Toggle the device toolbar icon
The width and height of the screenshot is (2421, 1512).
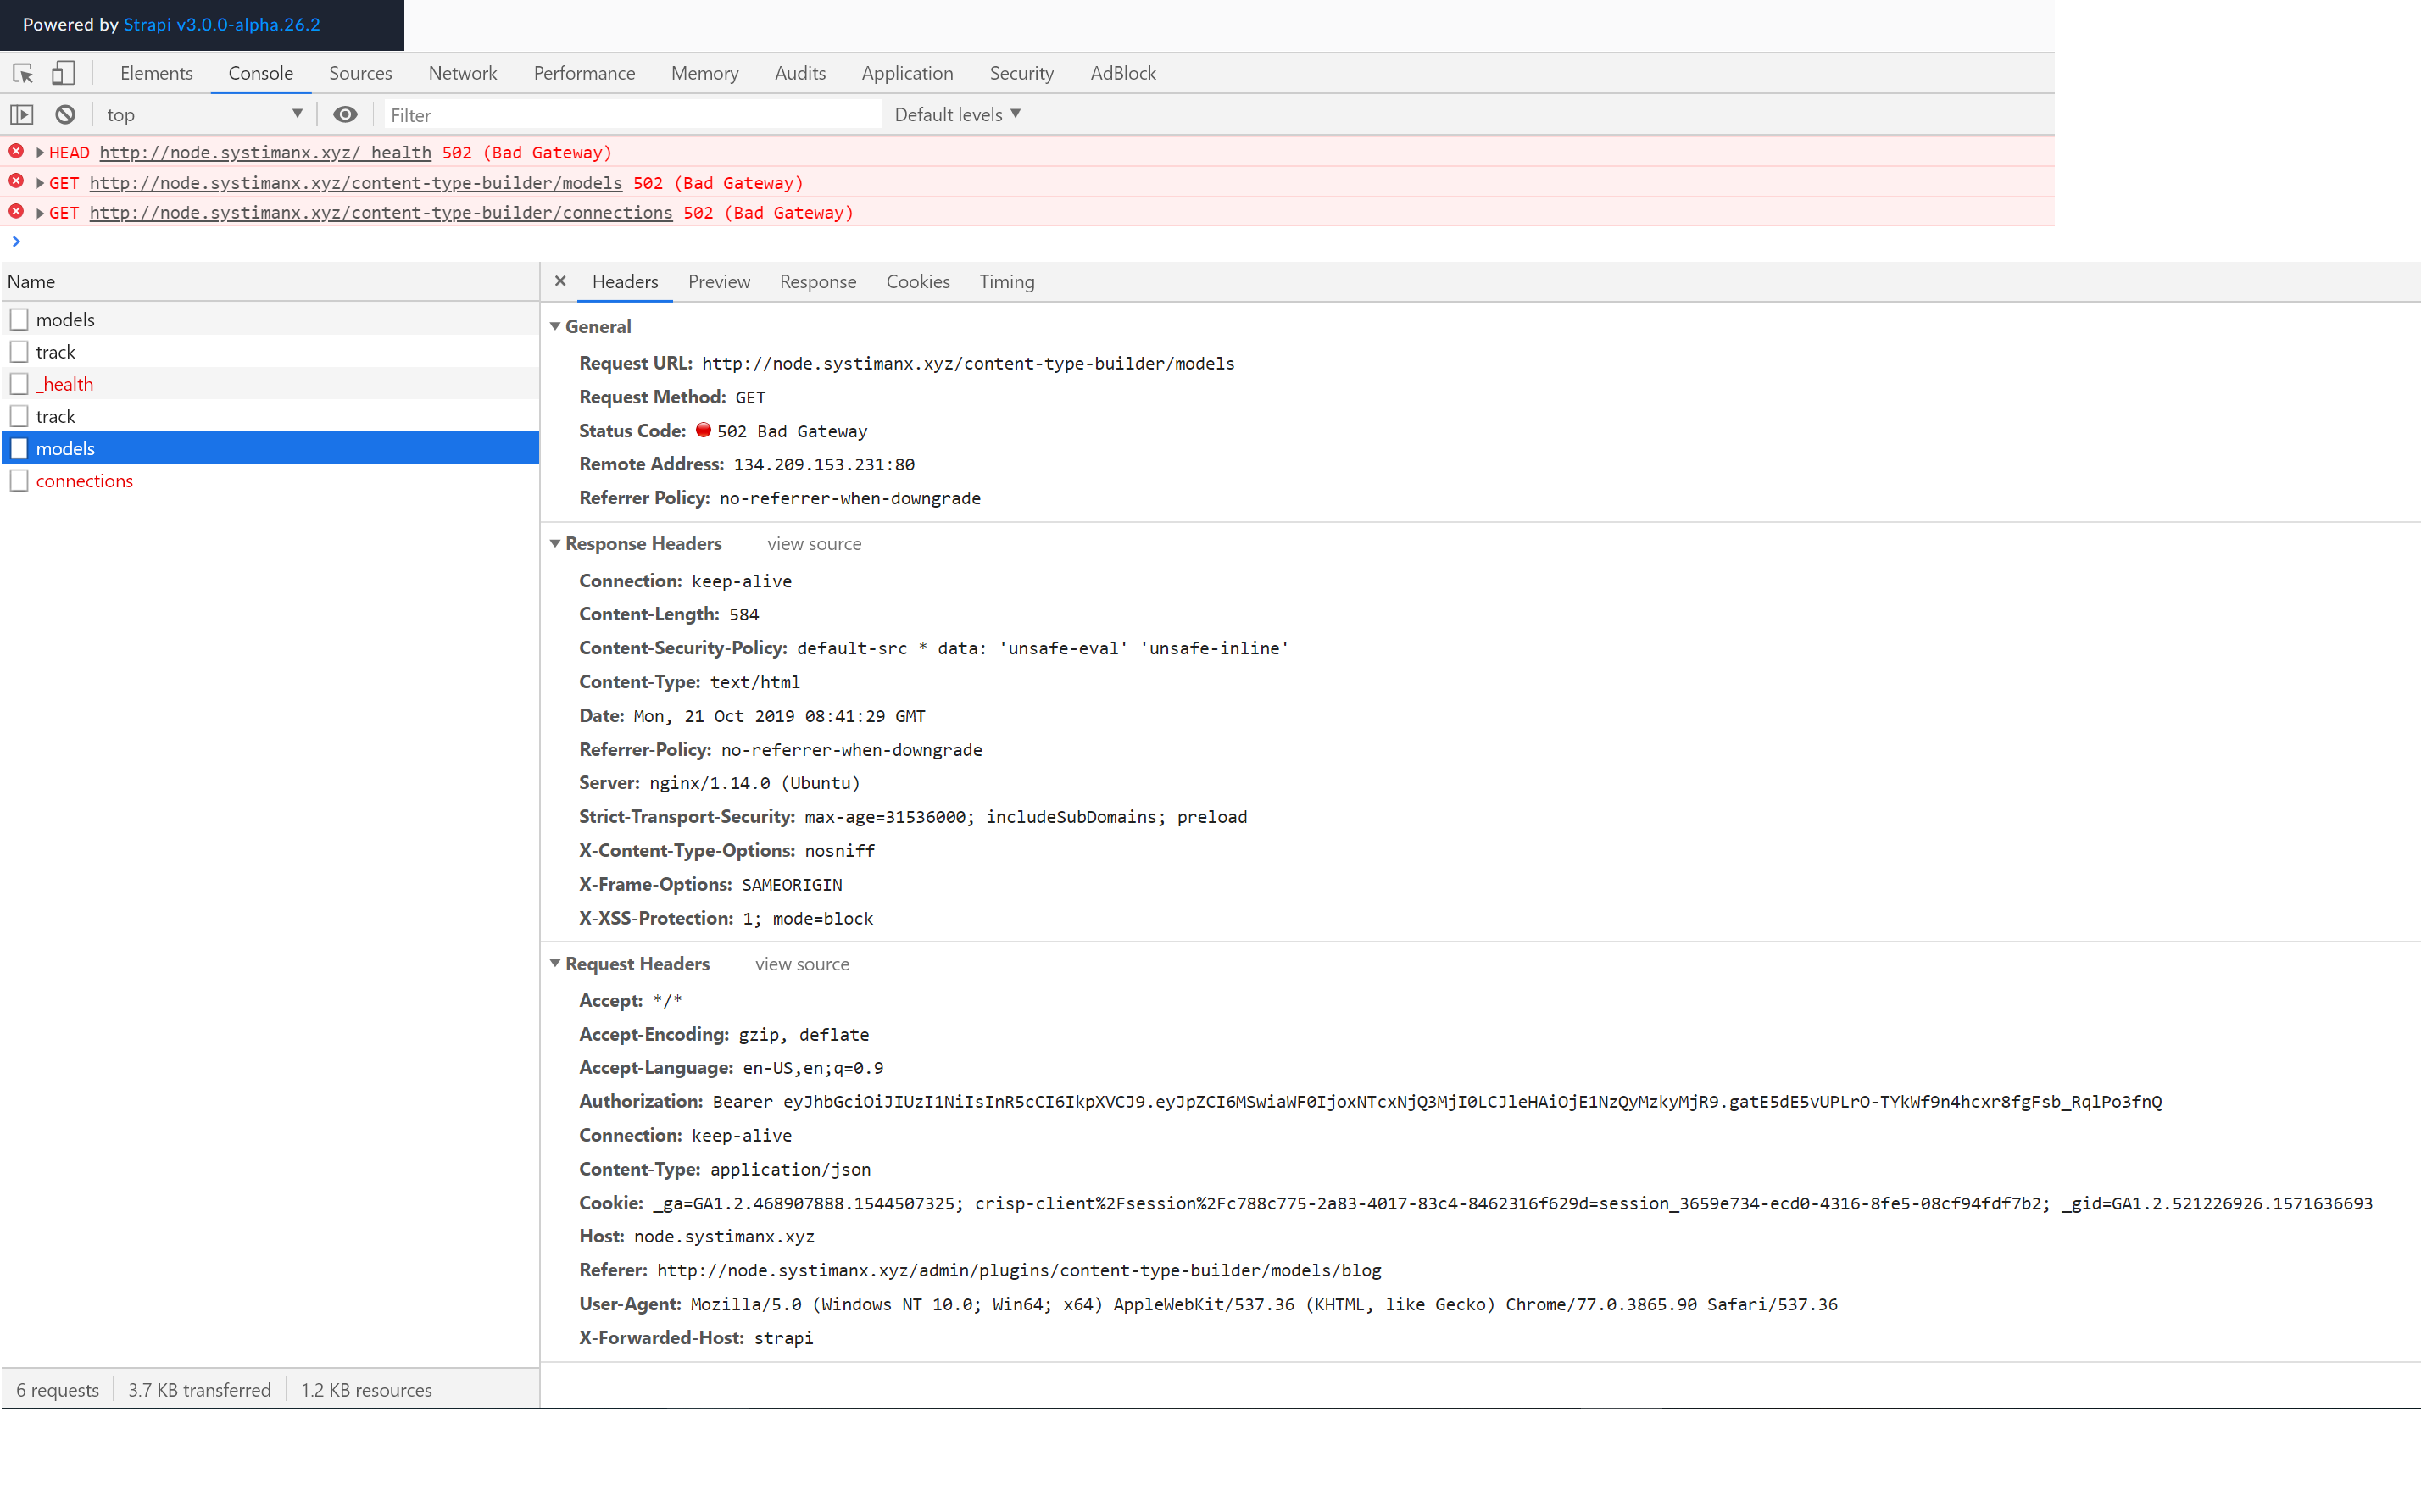click(x=63, y=73)
